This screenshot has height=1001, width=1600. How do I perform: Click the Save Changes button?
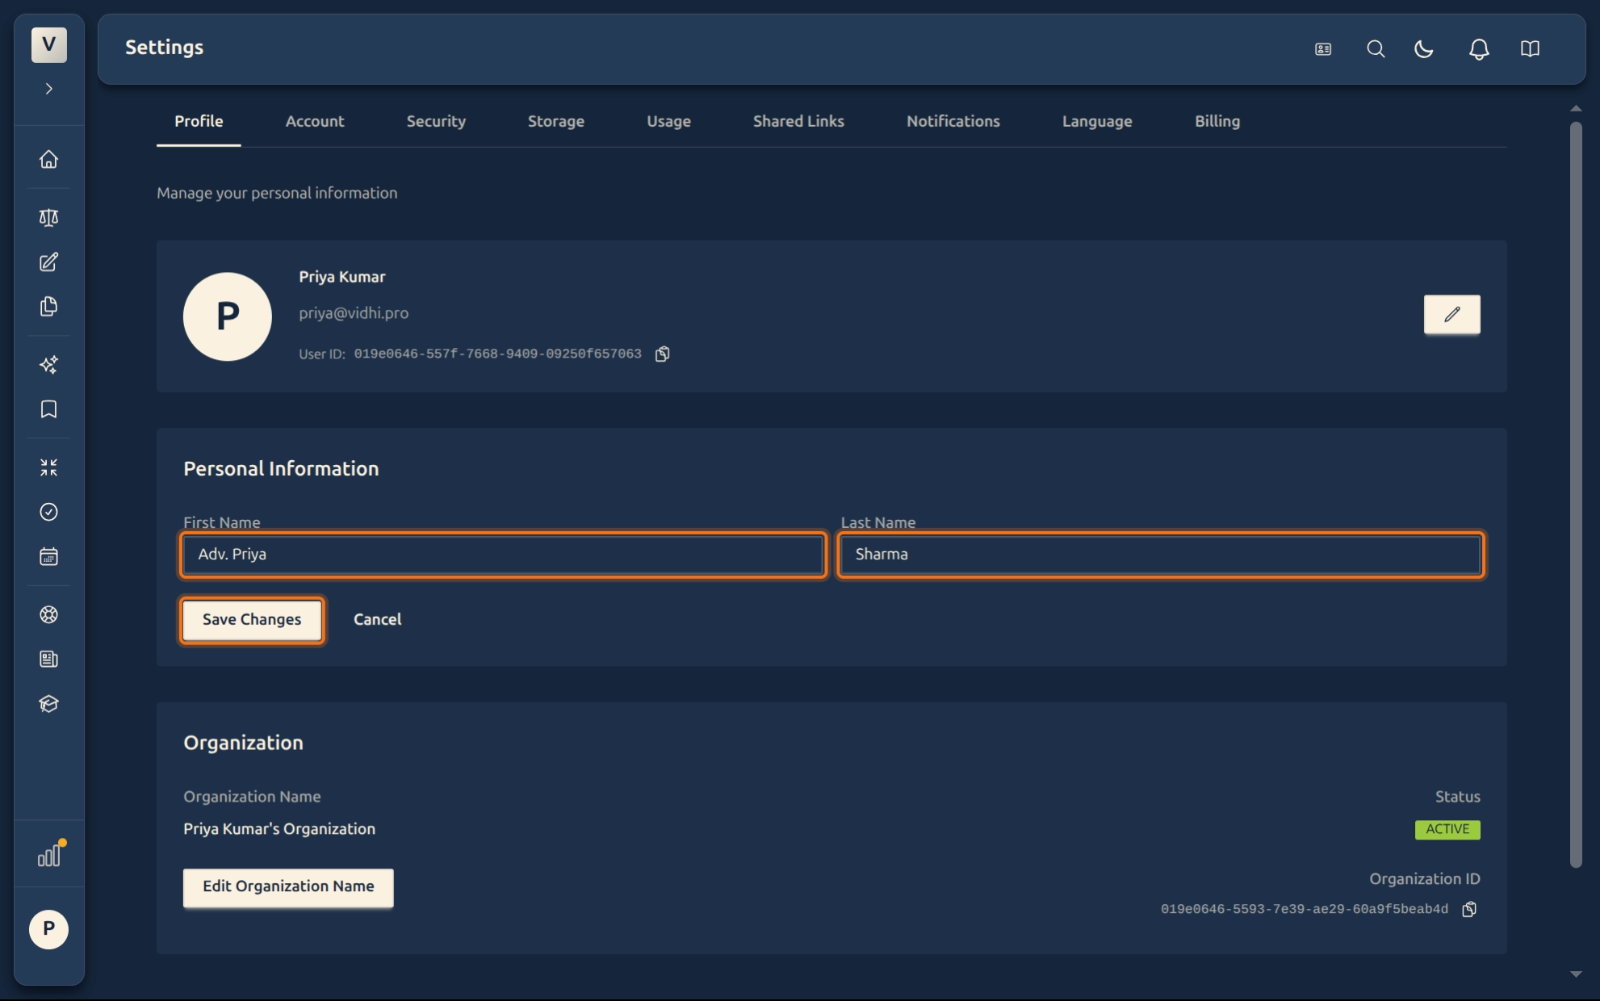[252, 620]
